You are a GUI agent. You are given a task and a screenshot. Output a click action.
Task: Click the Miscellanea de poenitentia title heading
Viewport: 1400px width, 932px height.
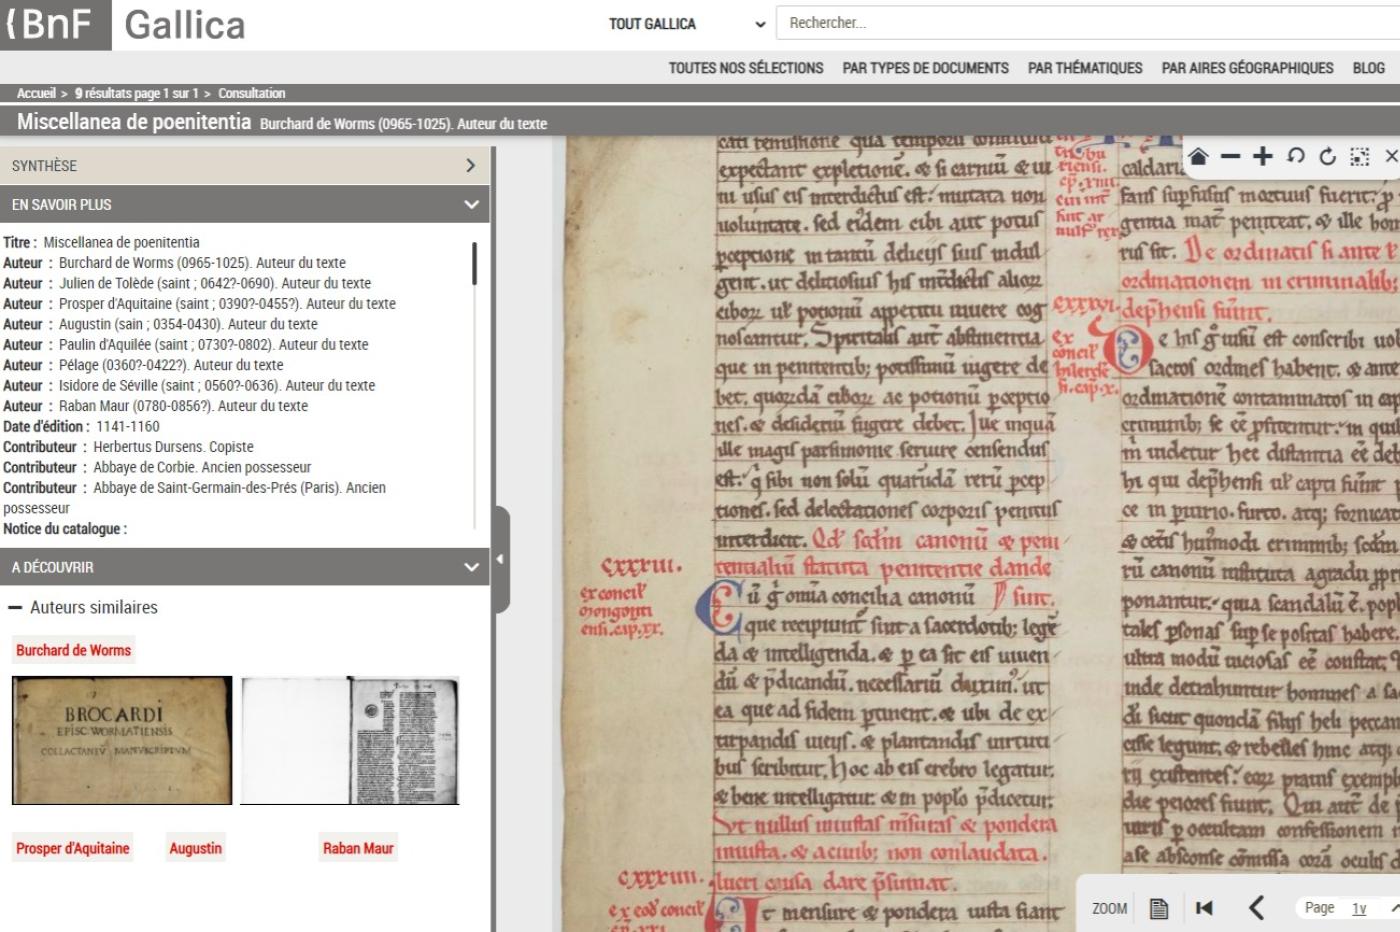134,122
